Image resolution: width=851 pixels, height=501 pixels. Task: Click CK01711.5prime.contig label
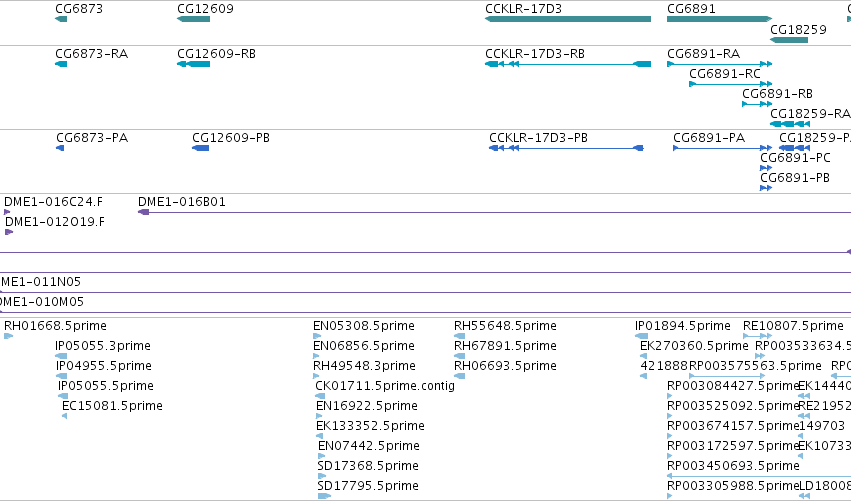pos(385,386)
